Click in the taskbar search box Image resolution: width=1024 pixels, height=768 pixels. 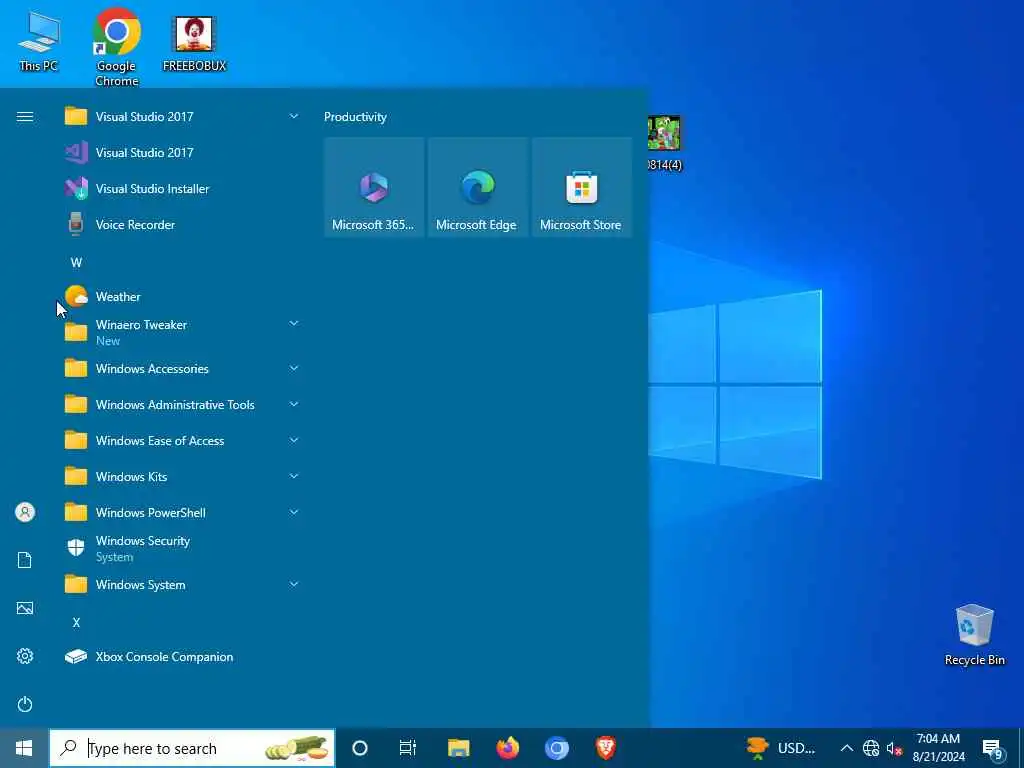pos(192,748)
